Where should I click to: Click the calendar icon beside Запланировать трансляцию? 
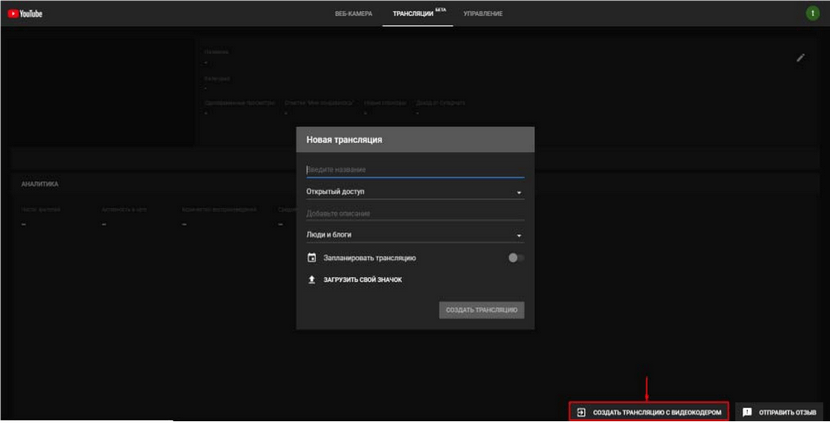(x=312, y=258)
